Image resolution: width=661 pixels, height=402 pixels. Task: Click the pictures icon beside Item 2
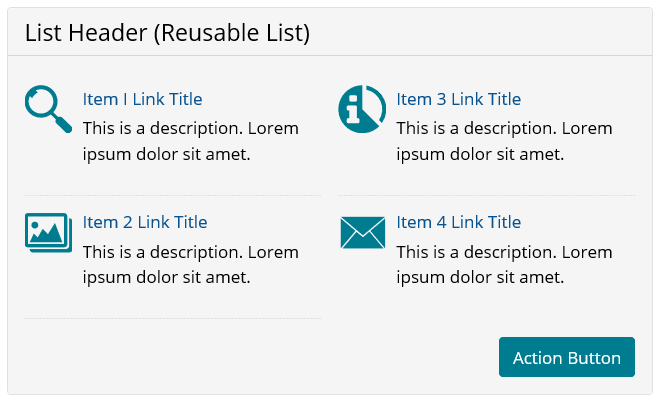(47, 232)
